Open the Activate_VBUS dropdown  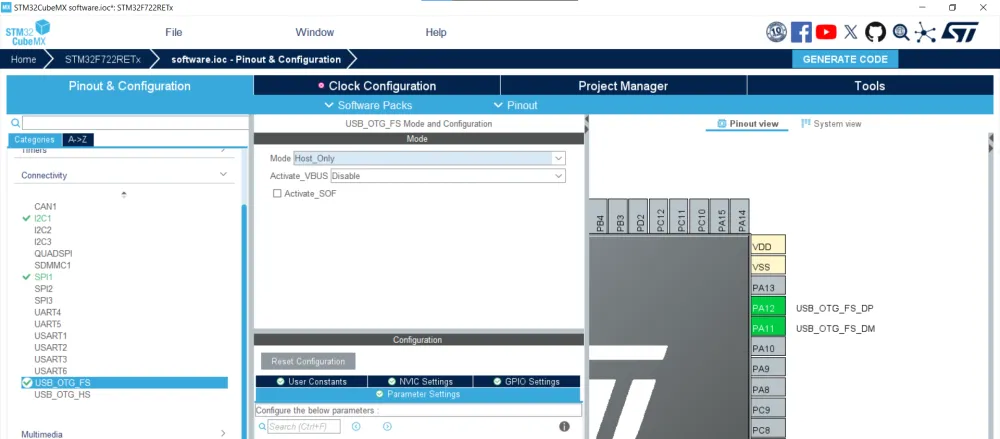tap(448, 175)
